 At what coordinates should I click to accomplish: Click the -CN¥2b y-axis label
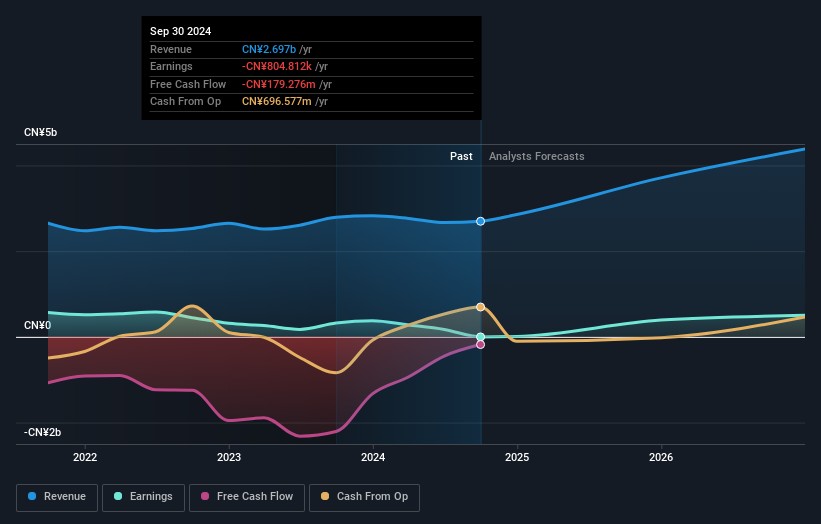[42, 432]
